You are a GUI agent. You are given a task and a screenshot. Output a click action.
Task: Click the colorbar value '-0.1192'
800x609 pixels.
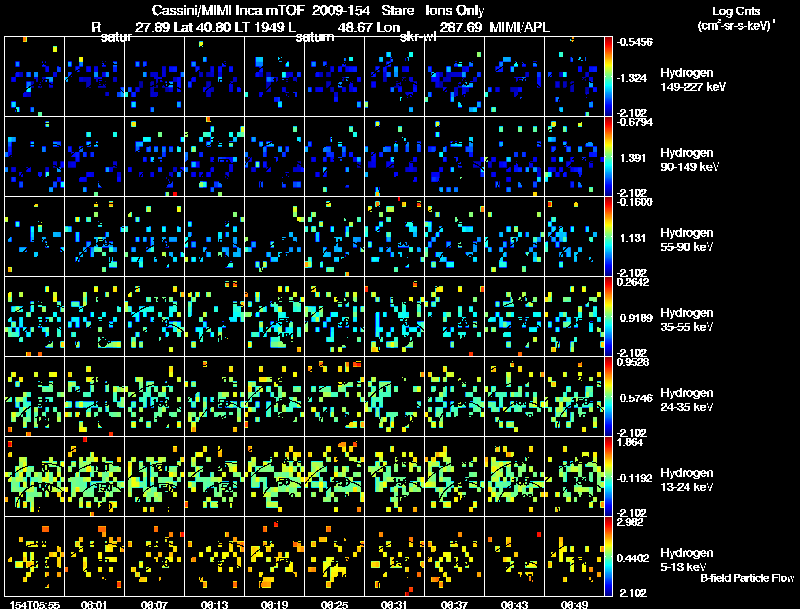pyautogui.click(x=635, y=478)
